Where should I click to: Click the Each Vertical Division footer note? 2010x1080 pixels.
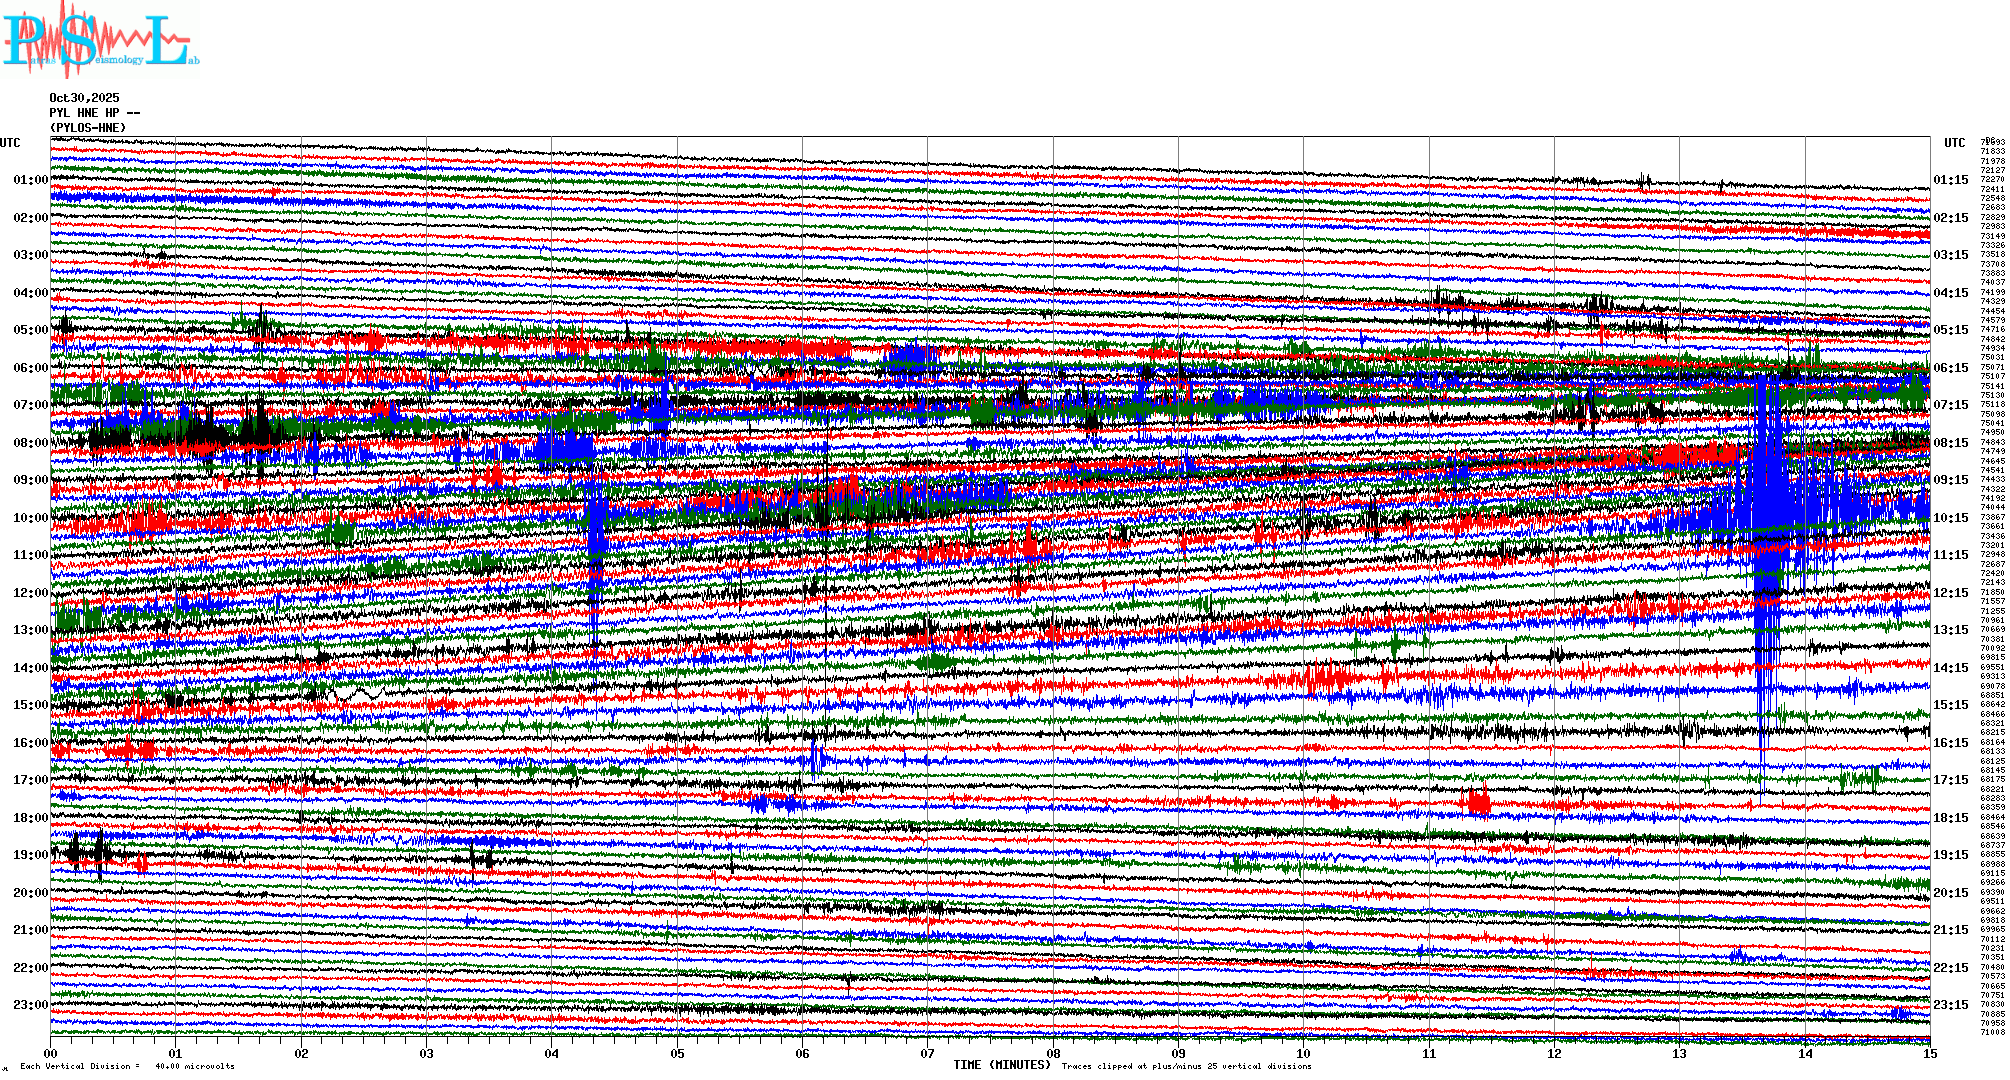click(127, 1066)
